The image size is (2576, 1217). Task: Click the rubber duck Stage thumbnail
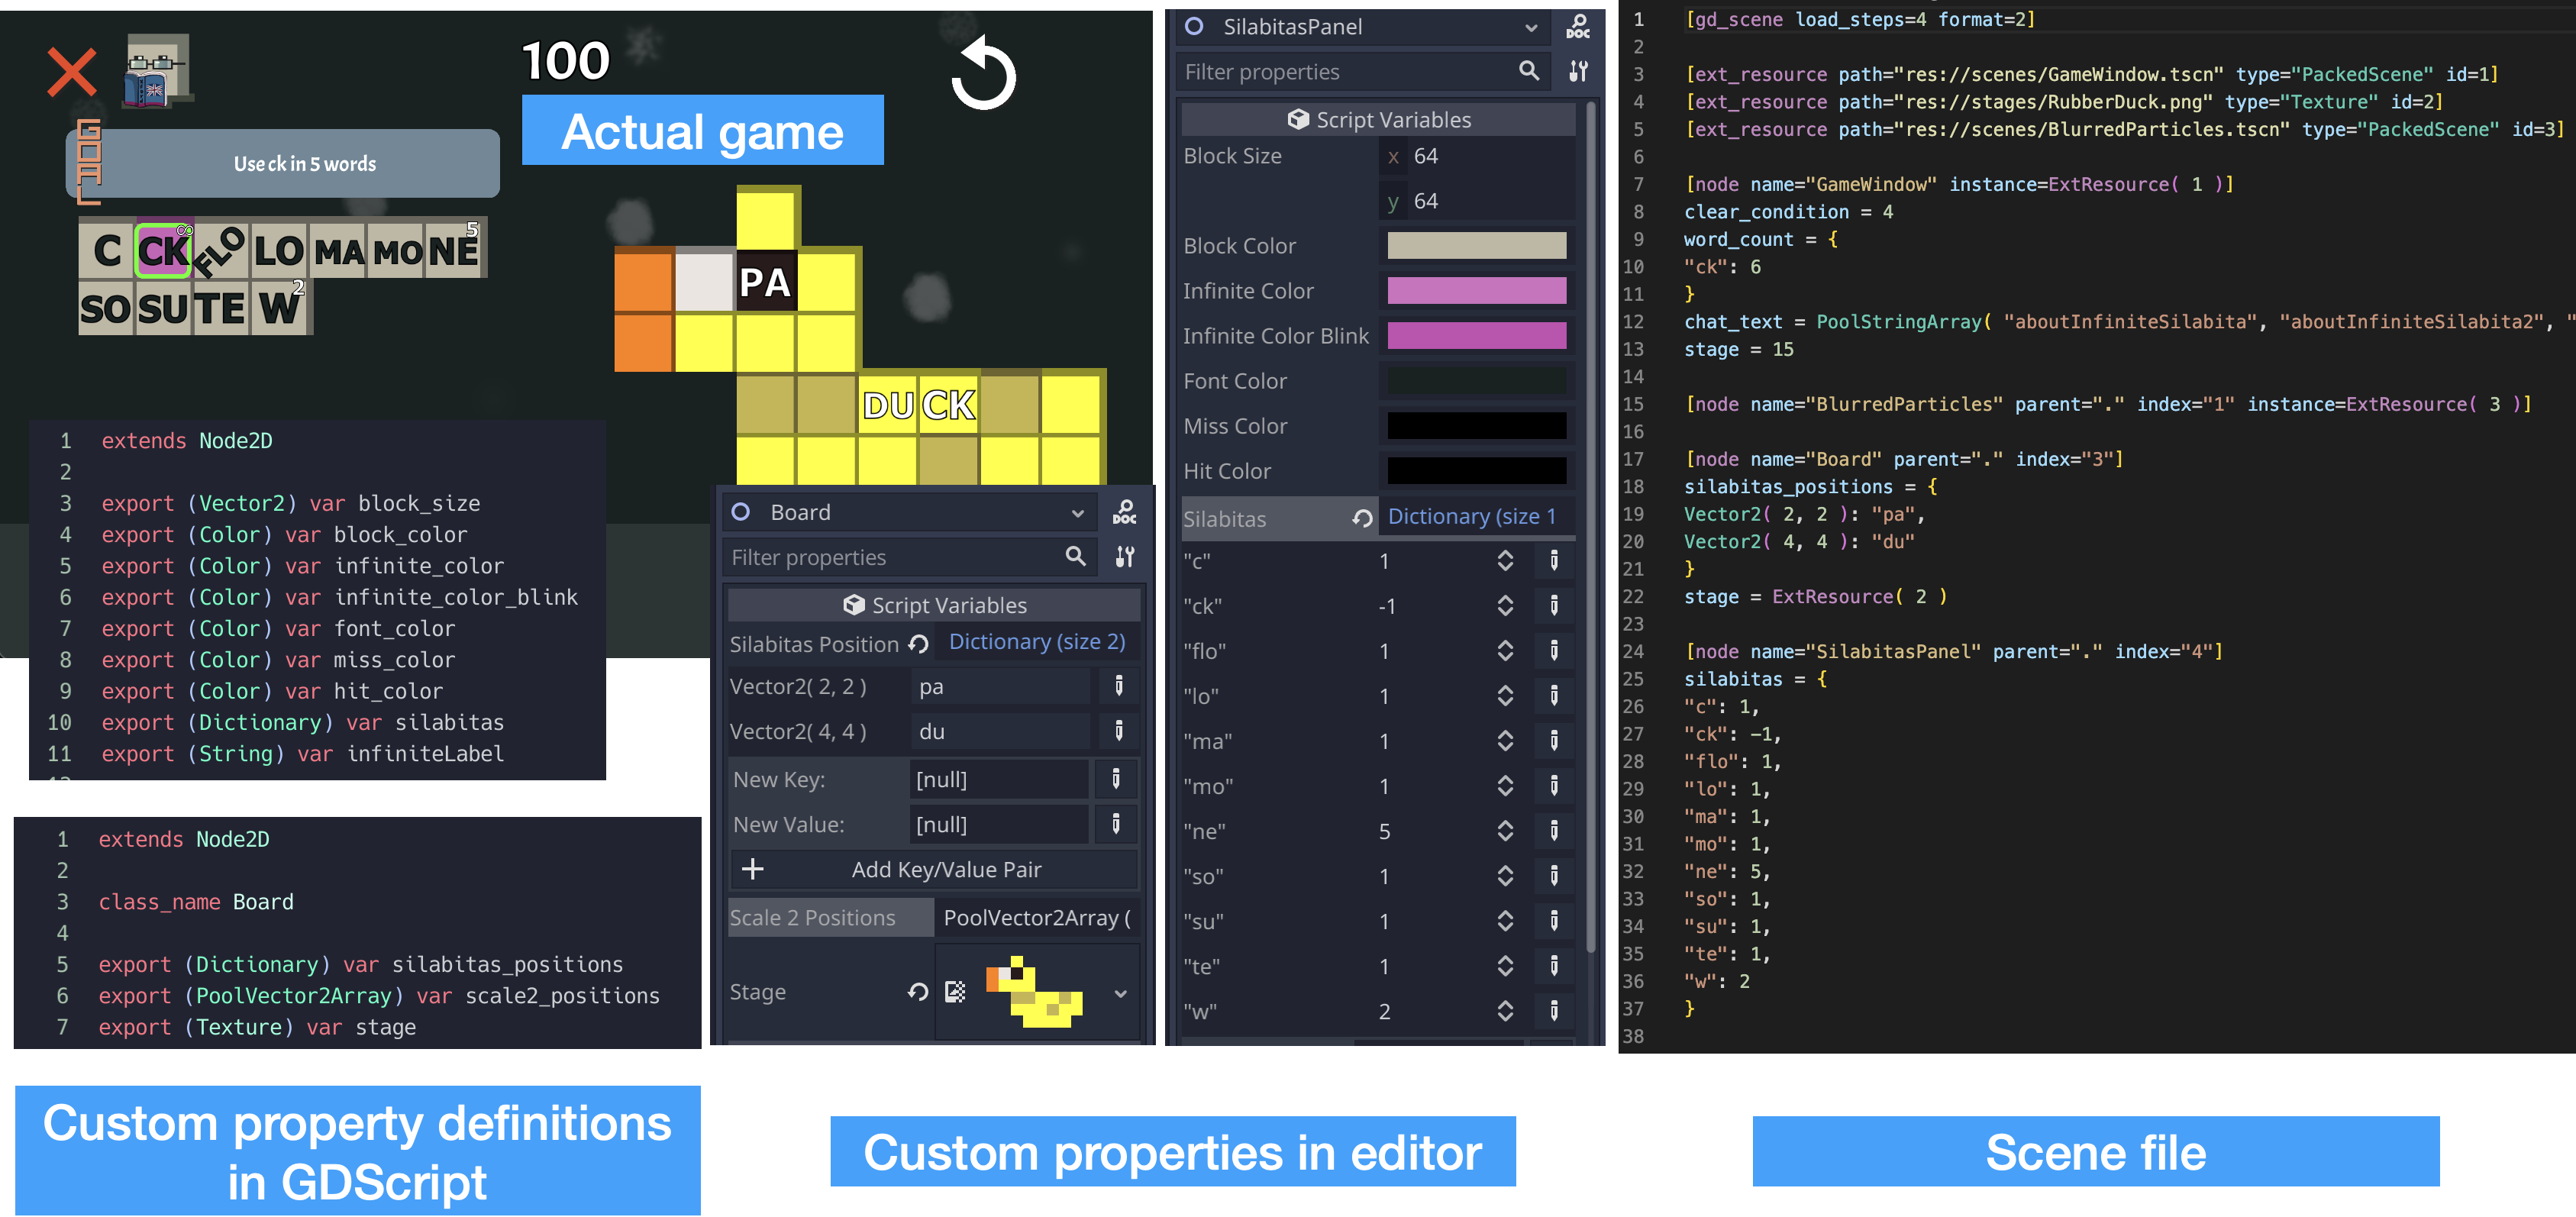tap(1034, 992)
